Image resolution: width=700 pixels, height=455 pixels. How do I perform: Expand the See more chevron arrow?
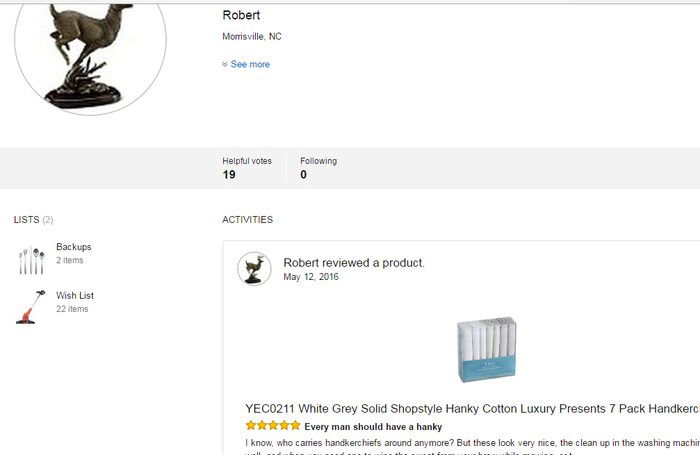pyautogui.click(x=225, y=64)
